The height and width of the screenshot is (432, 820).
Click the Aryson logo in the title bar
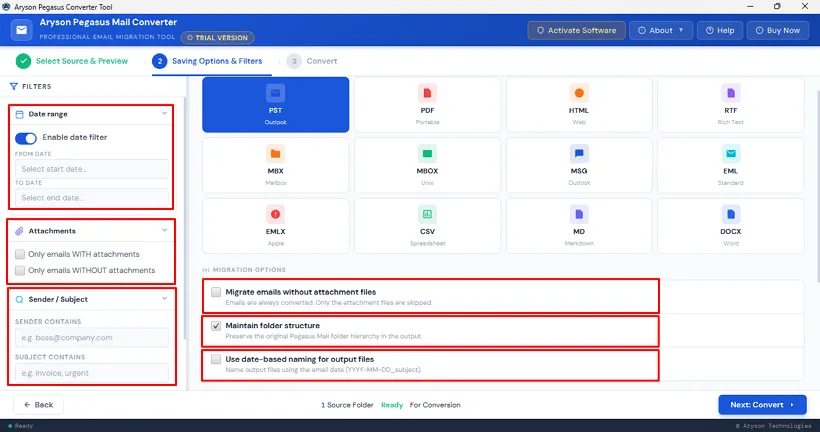coord(6,7)
